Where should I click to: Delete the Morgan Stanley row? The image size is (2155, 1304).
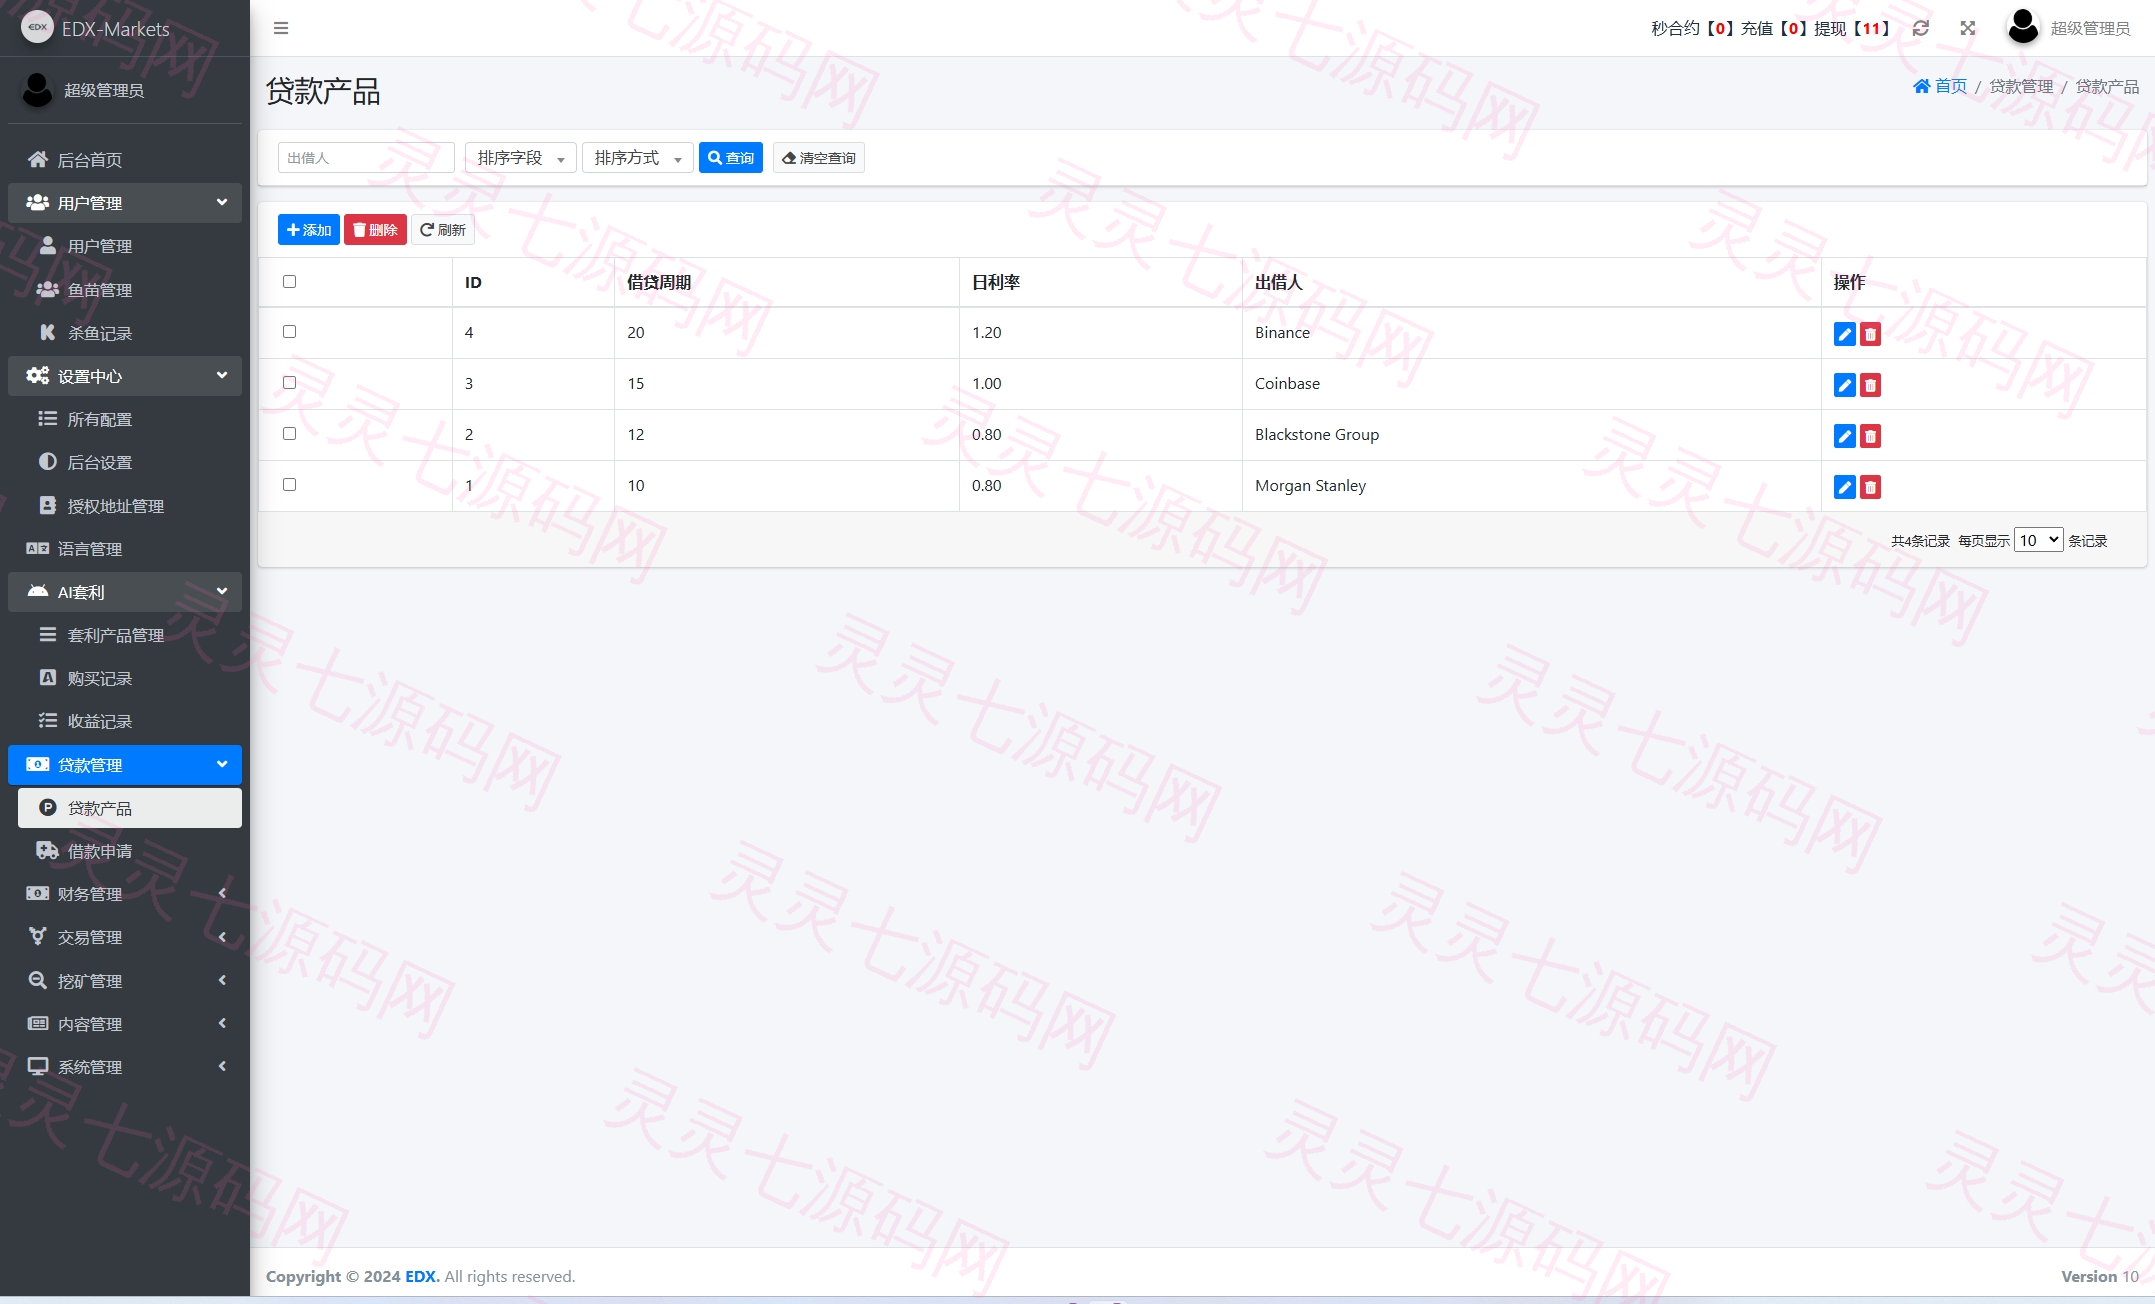tap(1870, 487)
